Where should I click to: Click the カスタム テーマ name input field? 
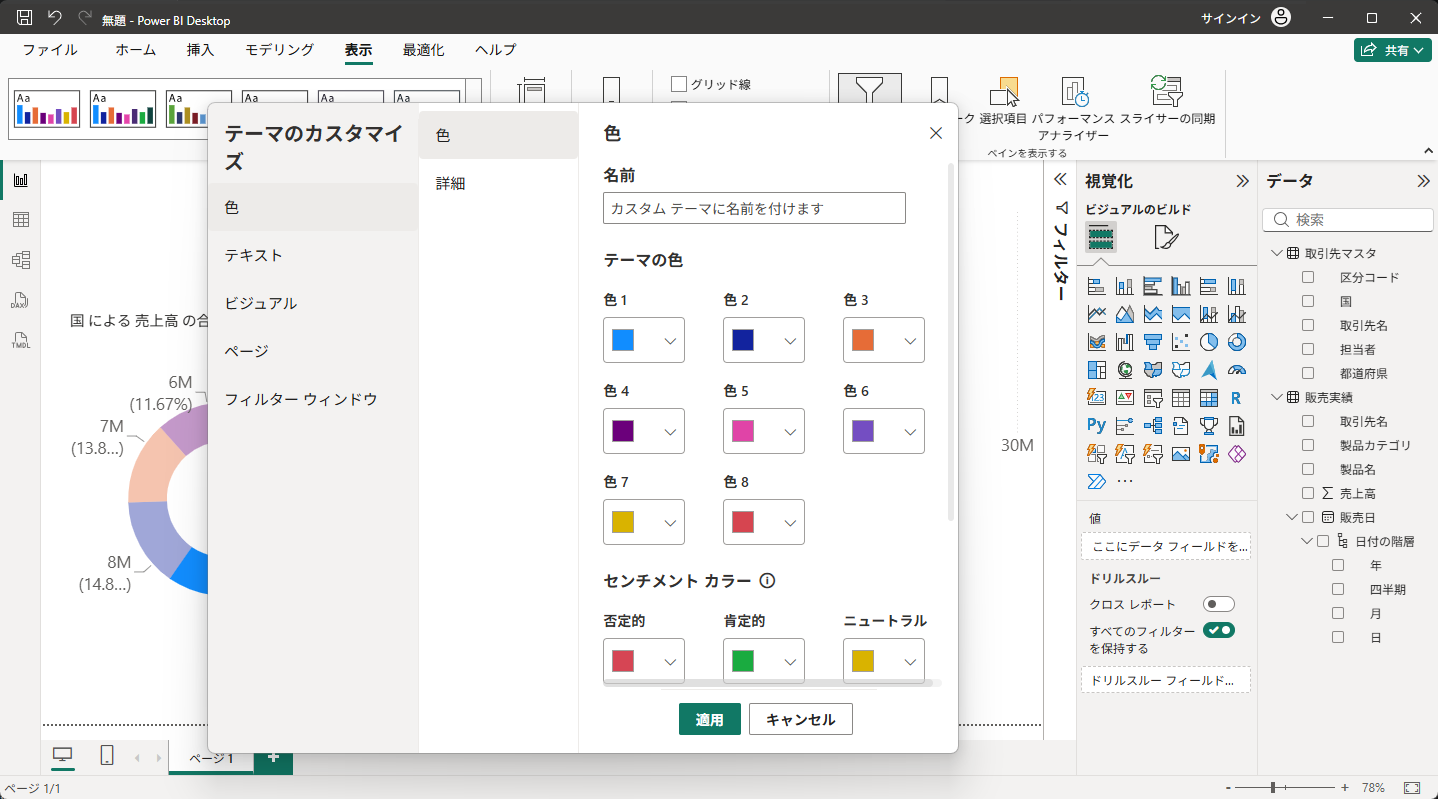(755, 208)
